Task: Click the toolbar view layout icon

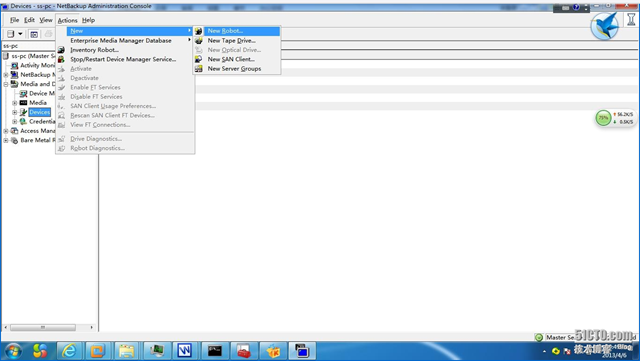Action: pyautogui.click(x=34, y=34)
